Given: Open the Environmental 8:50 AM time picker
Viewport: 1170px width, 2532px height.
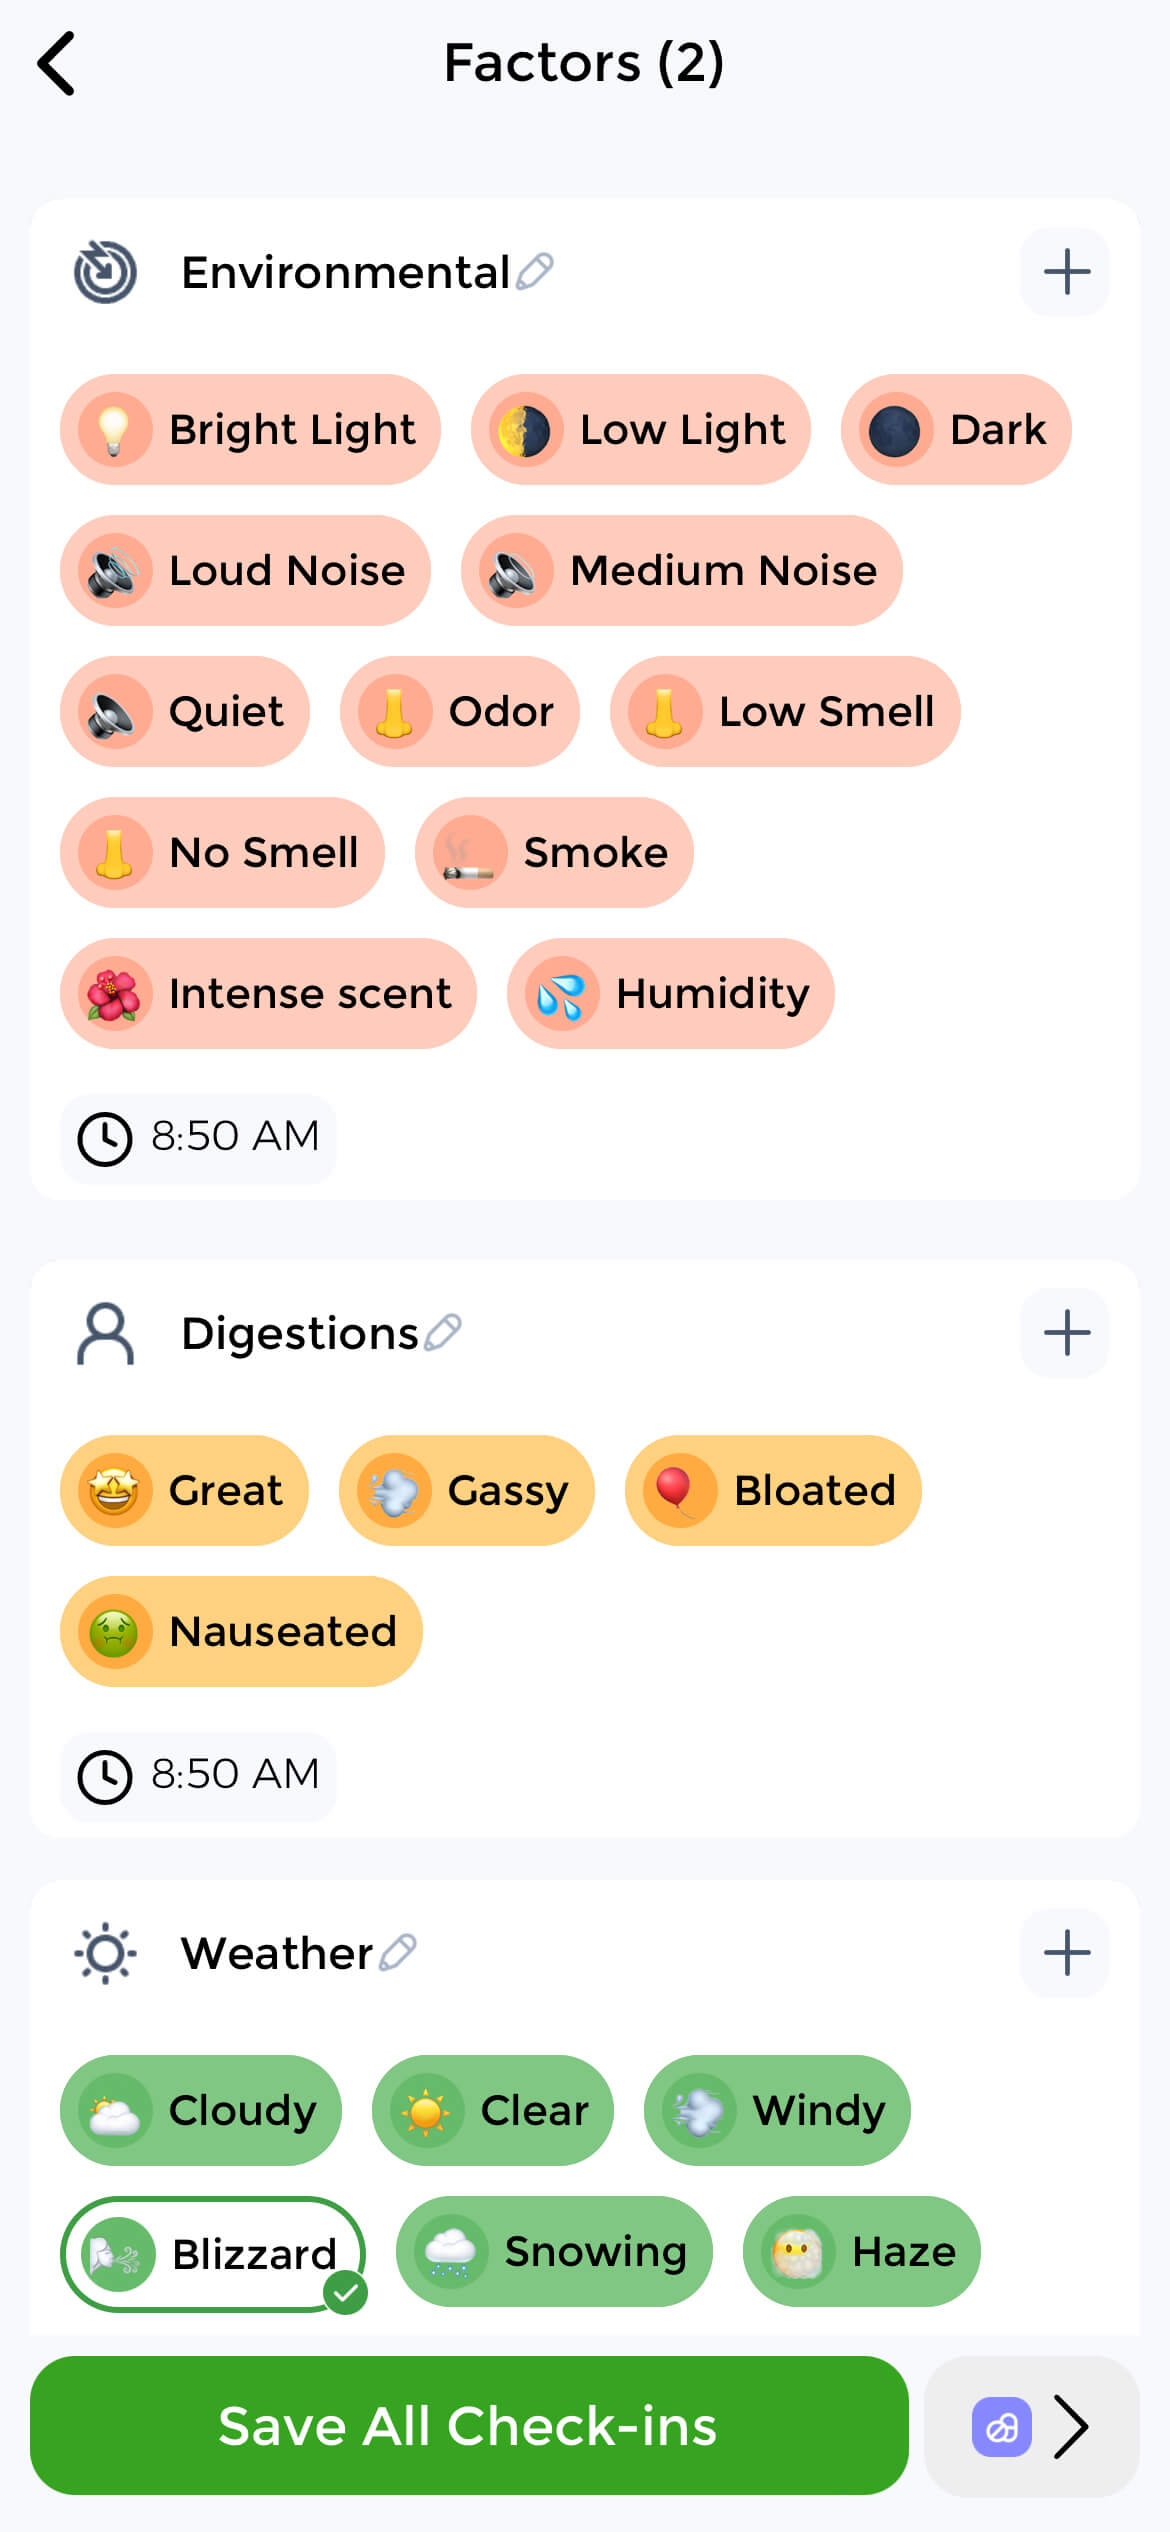Looking at the screenshot, I should [x=198, y=1138].
